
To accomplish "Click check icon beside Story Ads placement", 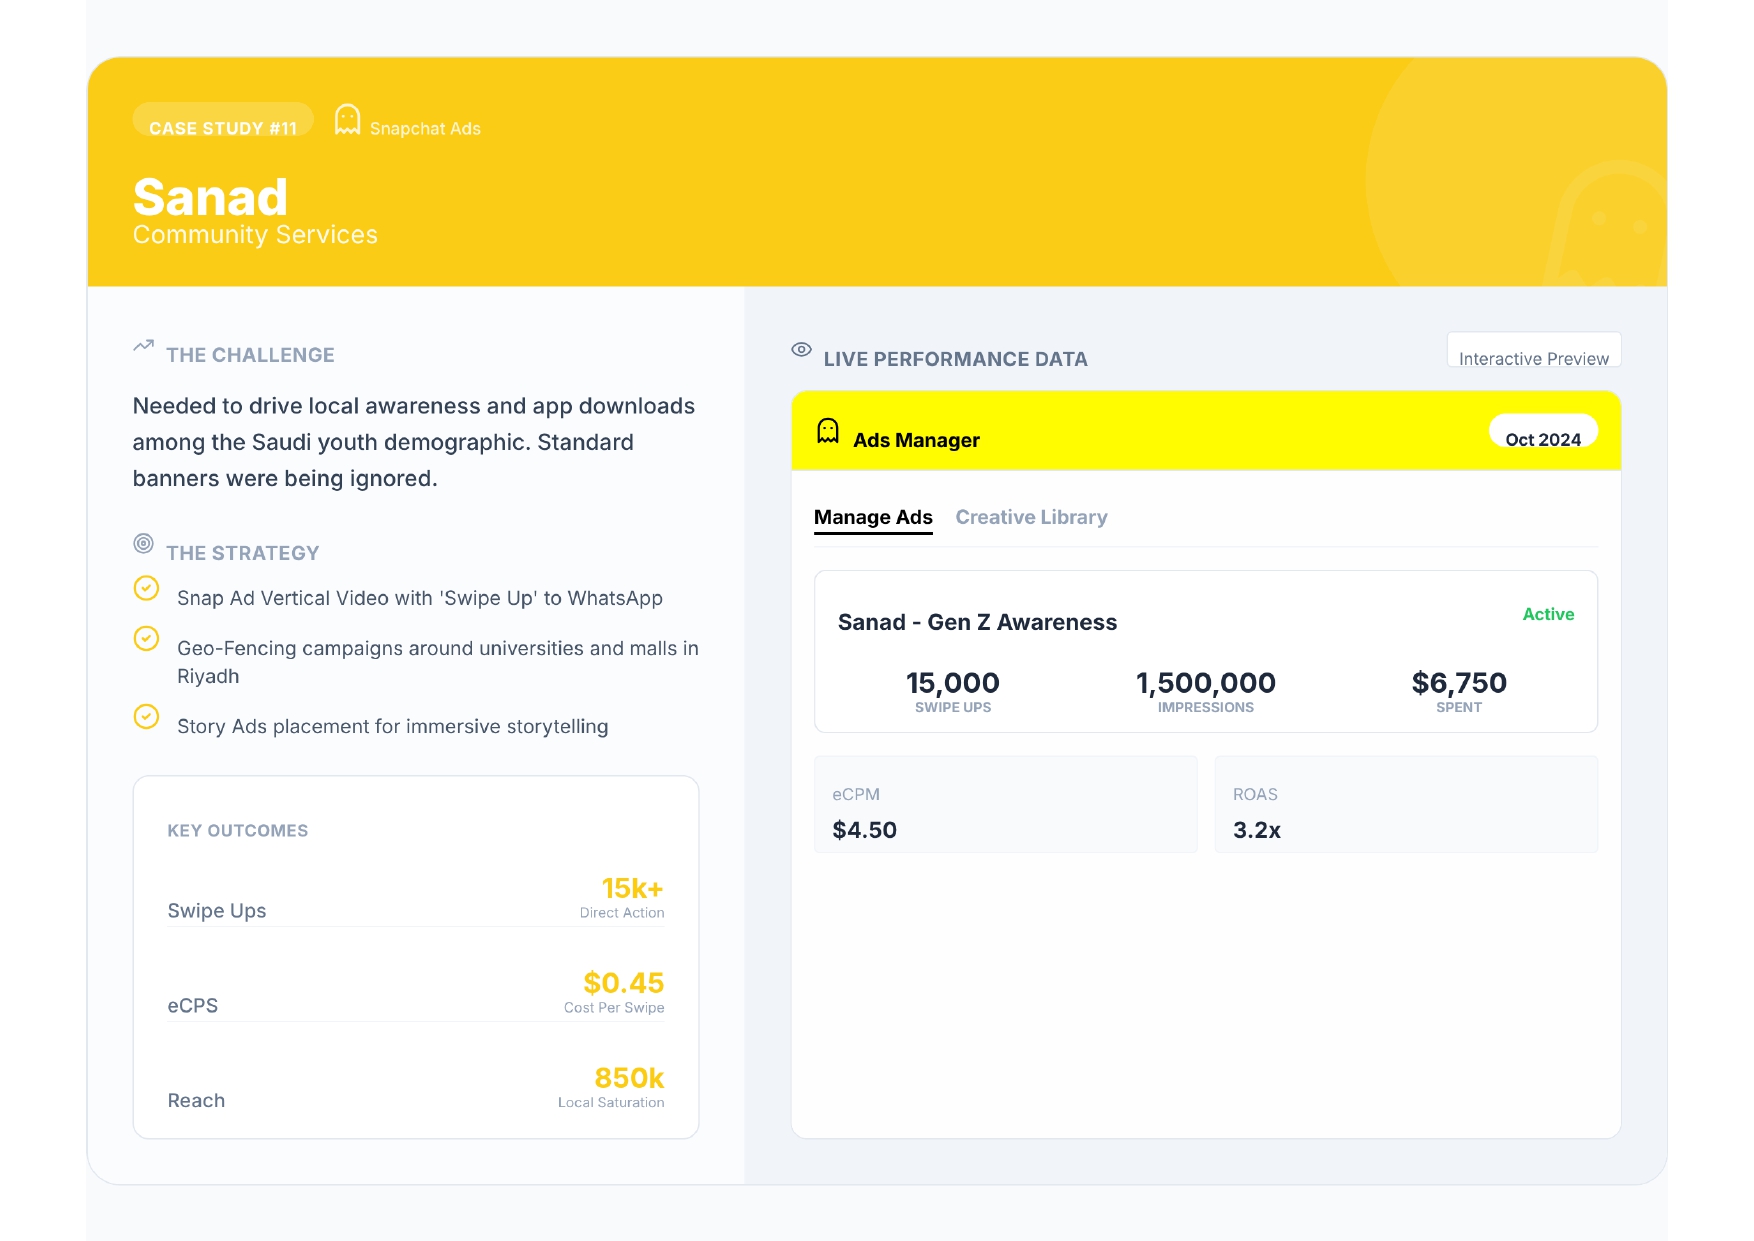I will tap(146, 716).
